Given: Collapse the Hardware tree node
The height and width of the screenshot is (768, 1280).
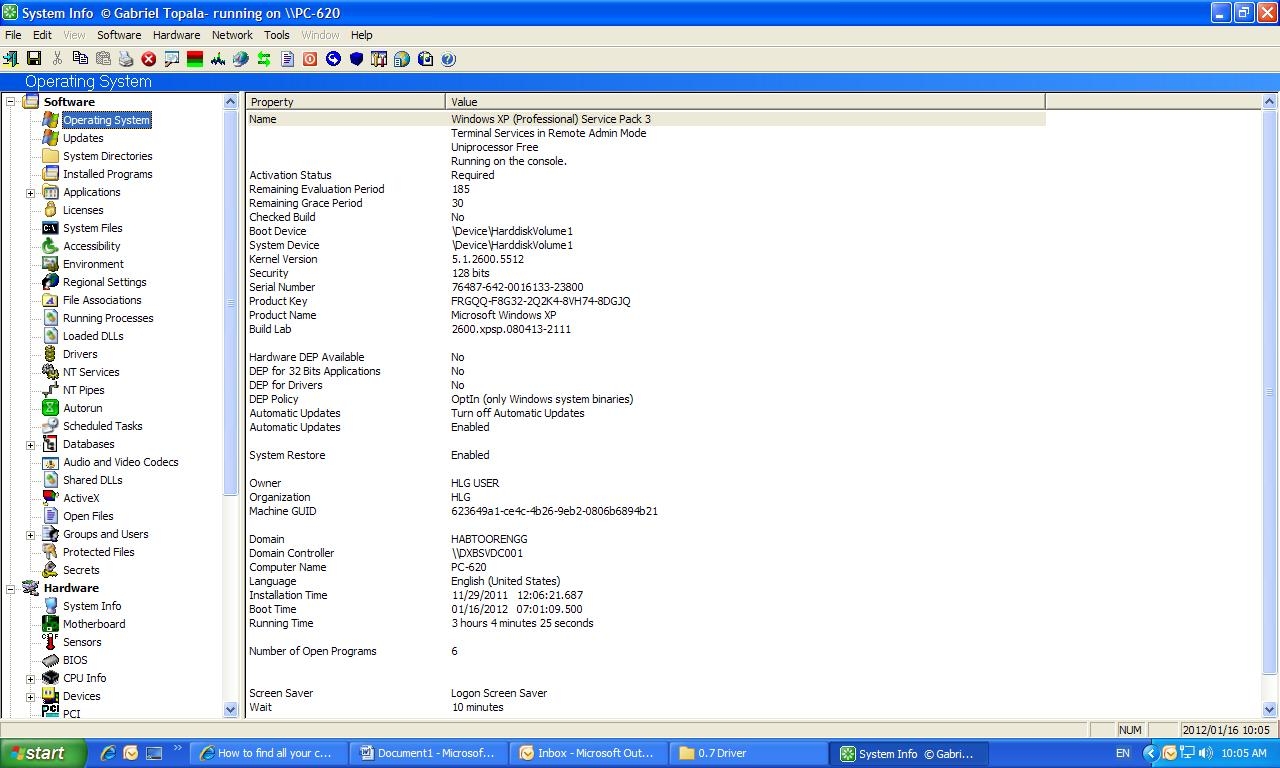Looking at the screenshot, I should [x=11, y=589].
